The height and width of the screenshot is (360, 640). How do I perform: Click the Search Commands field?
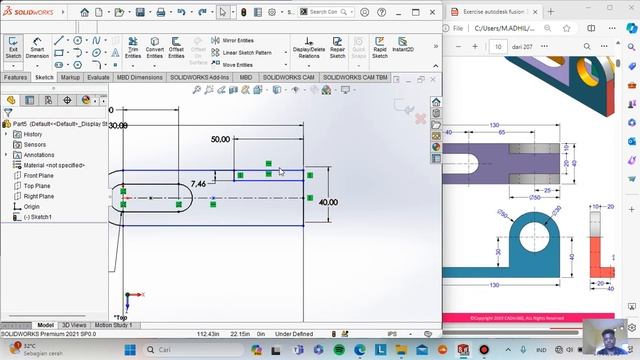coord(327,12)
